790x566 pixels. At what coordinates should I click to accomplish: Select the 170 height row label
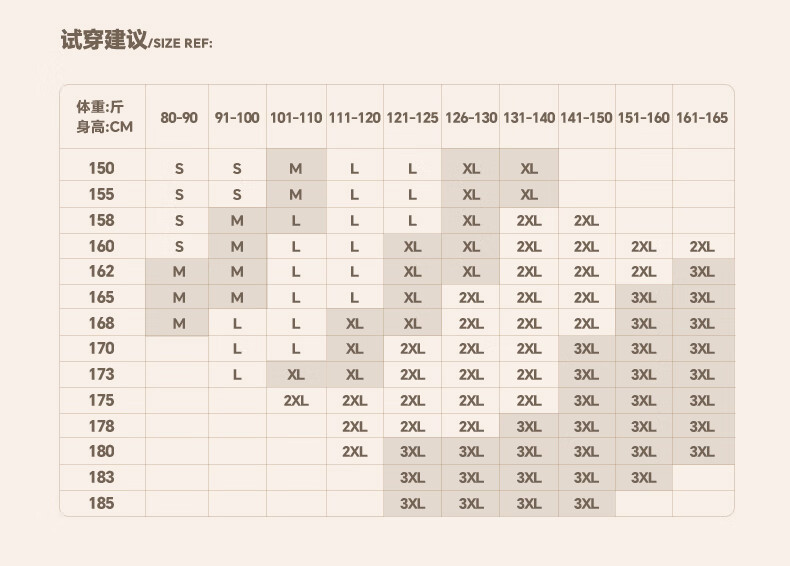click(102, 348)
